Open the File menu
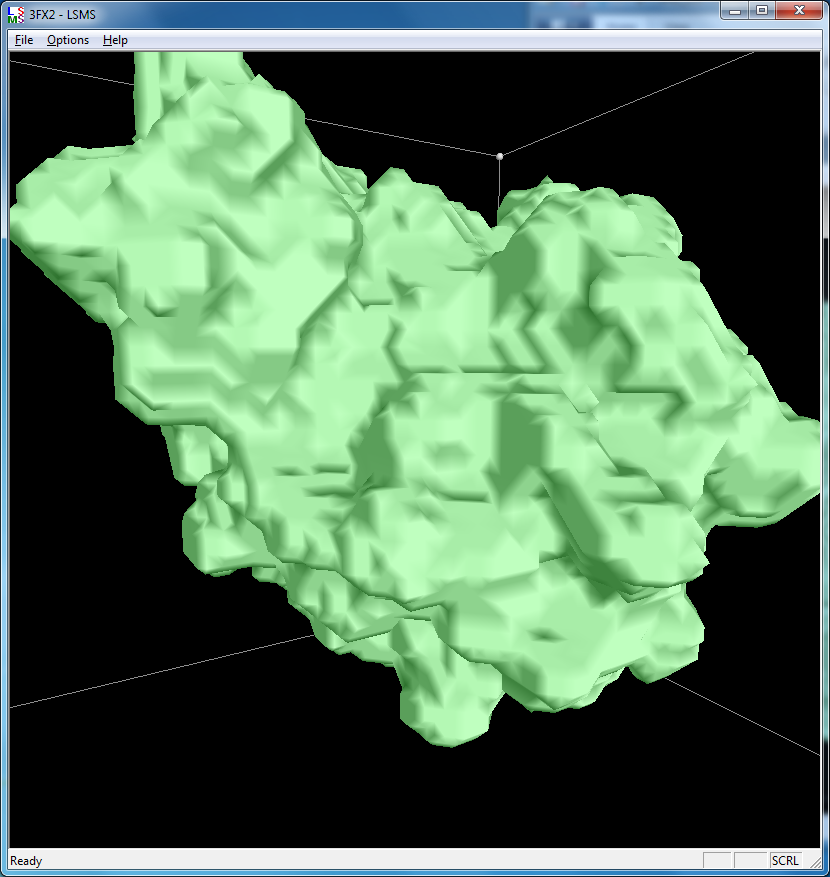The image size is (830, 877). click(x=24, y=40)
